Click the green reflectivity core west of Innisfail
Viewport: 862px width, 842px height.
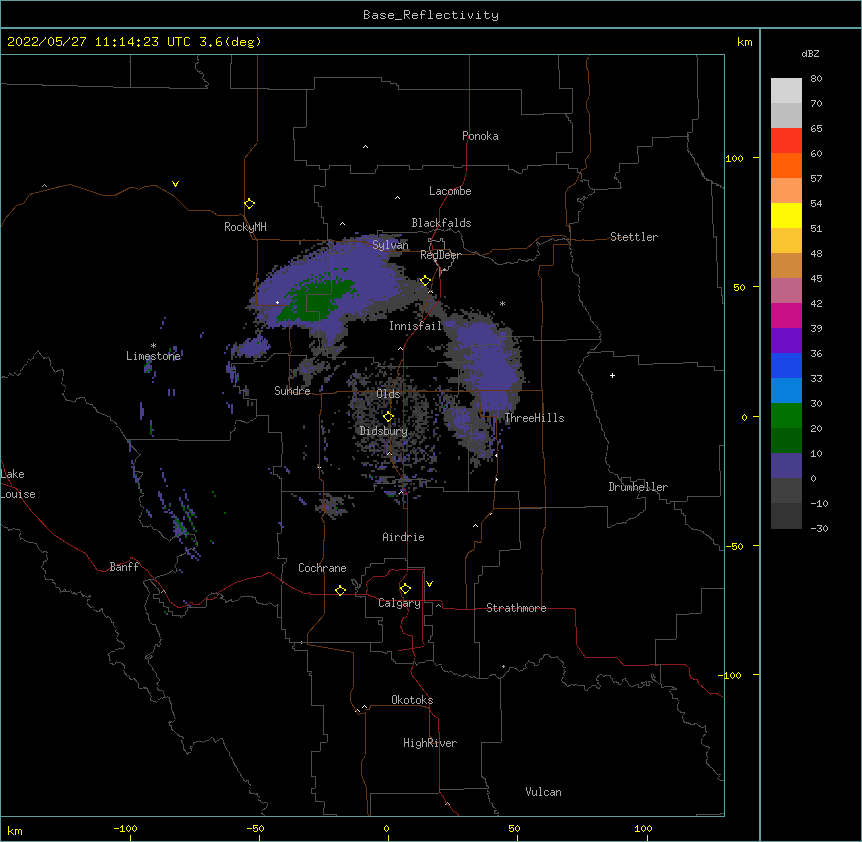click(x=319, y=301)
